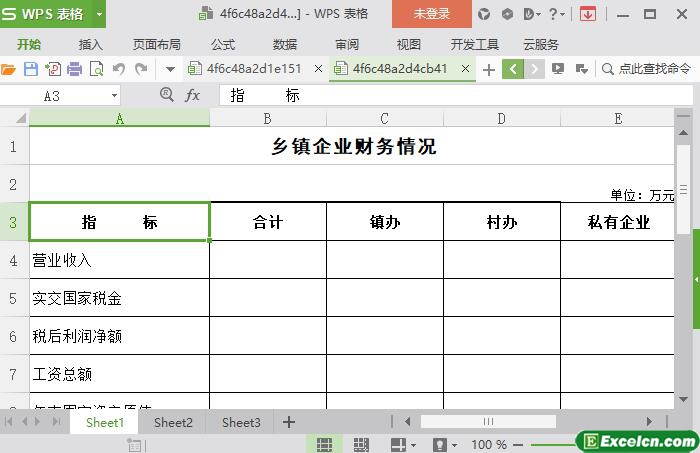Expand the Name Box dropdown arrow
The image size is (700, 453).
(x=114, y=96)
